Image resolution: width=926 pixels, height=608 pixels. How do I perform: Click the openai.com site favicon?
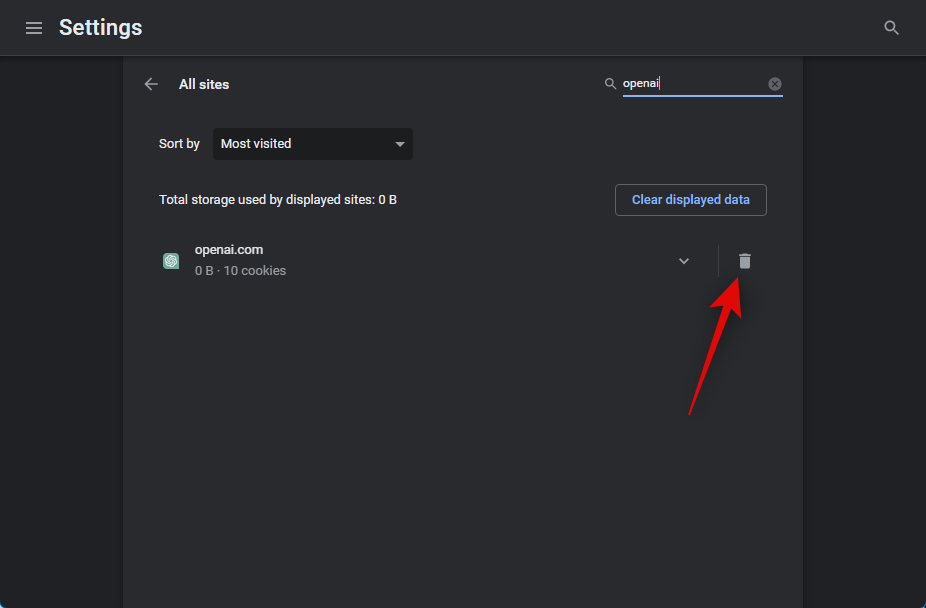pos(171,261)
